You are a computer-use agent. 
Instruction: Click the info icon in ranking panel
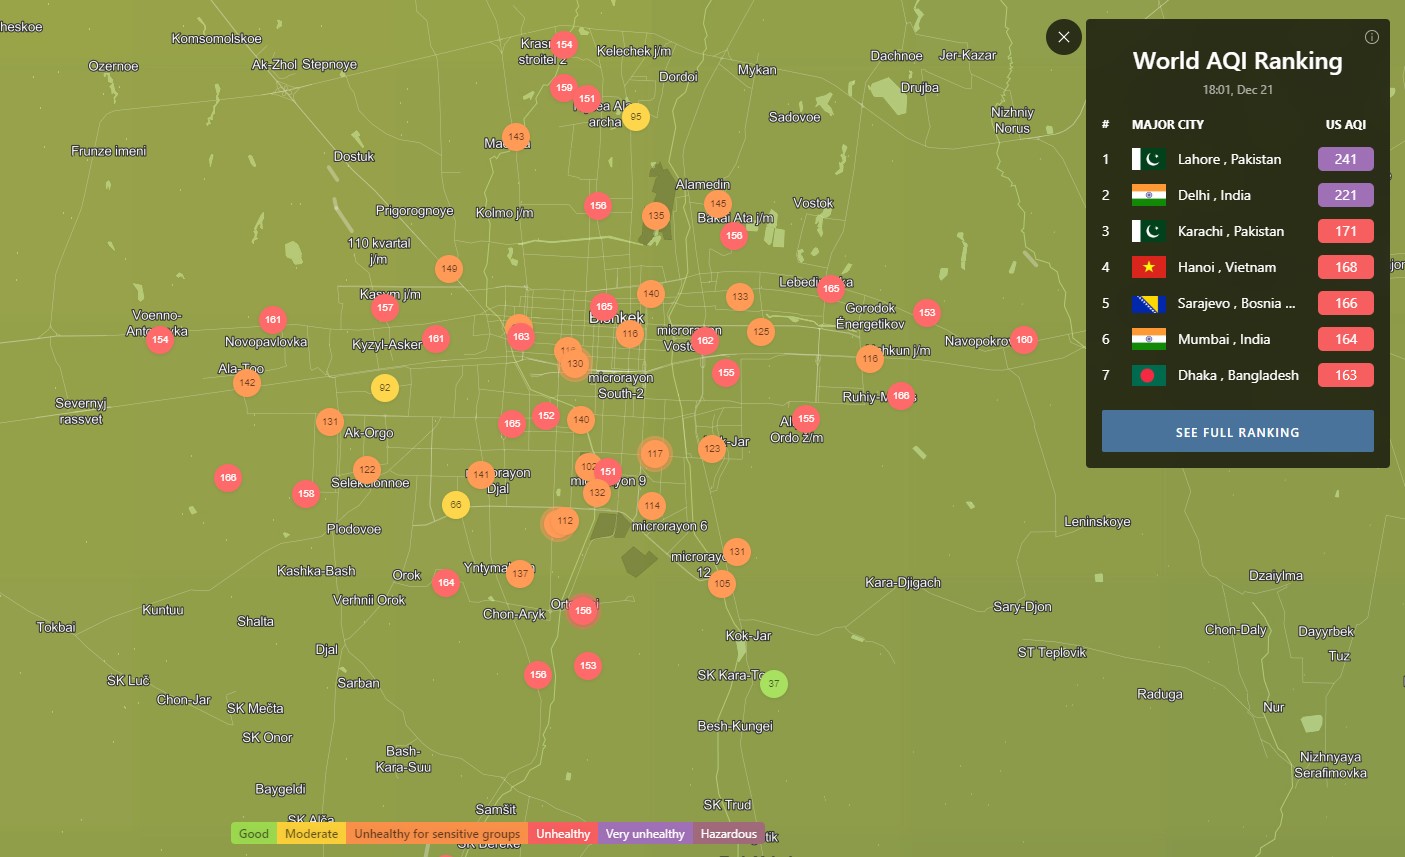[x=1371, y=37]
